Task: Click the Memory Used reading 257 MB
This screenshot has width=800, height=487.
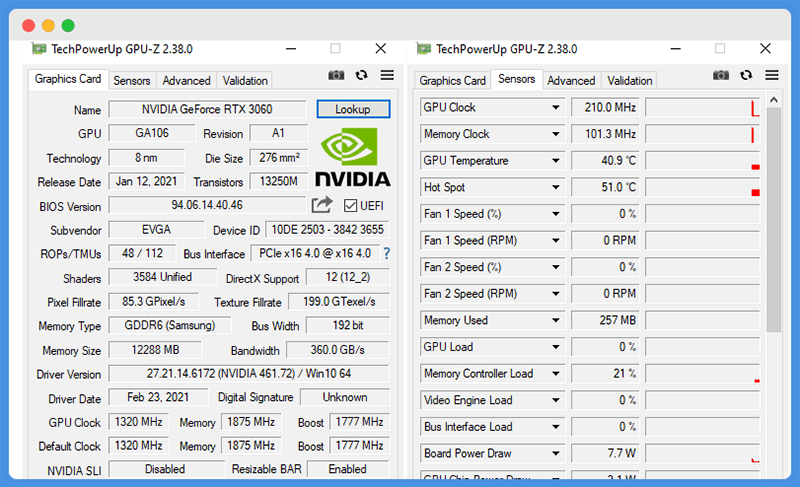Action: pyautogui.click(x=606, y=320)
